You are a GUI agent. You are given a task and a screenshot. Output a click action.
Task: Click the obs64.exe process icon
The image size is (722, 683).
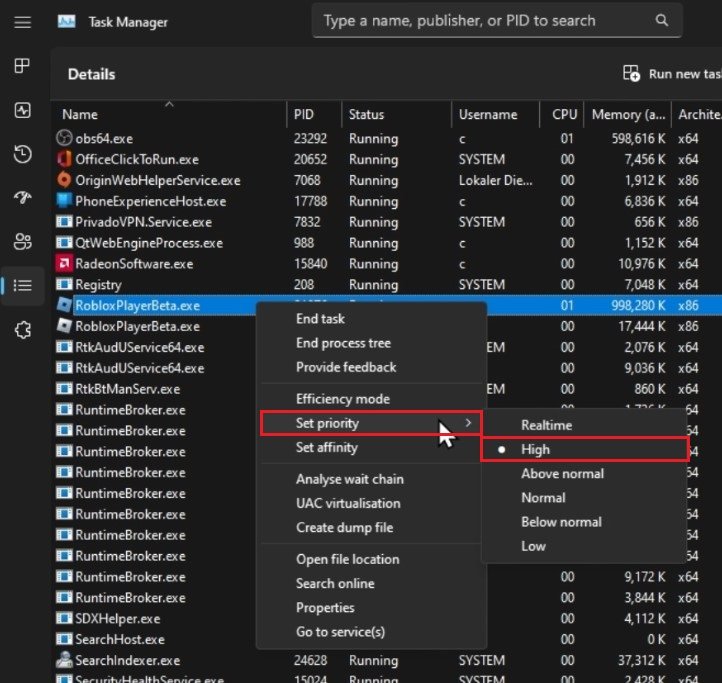tap(64, 138)
